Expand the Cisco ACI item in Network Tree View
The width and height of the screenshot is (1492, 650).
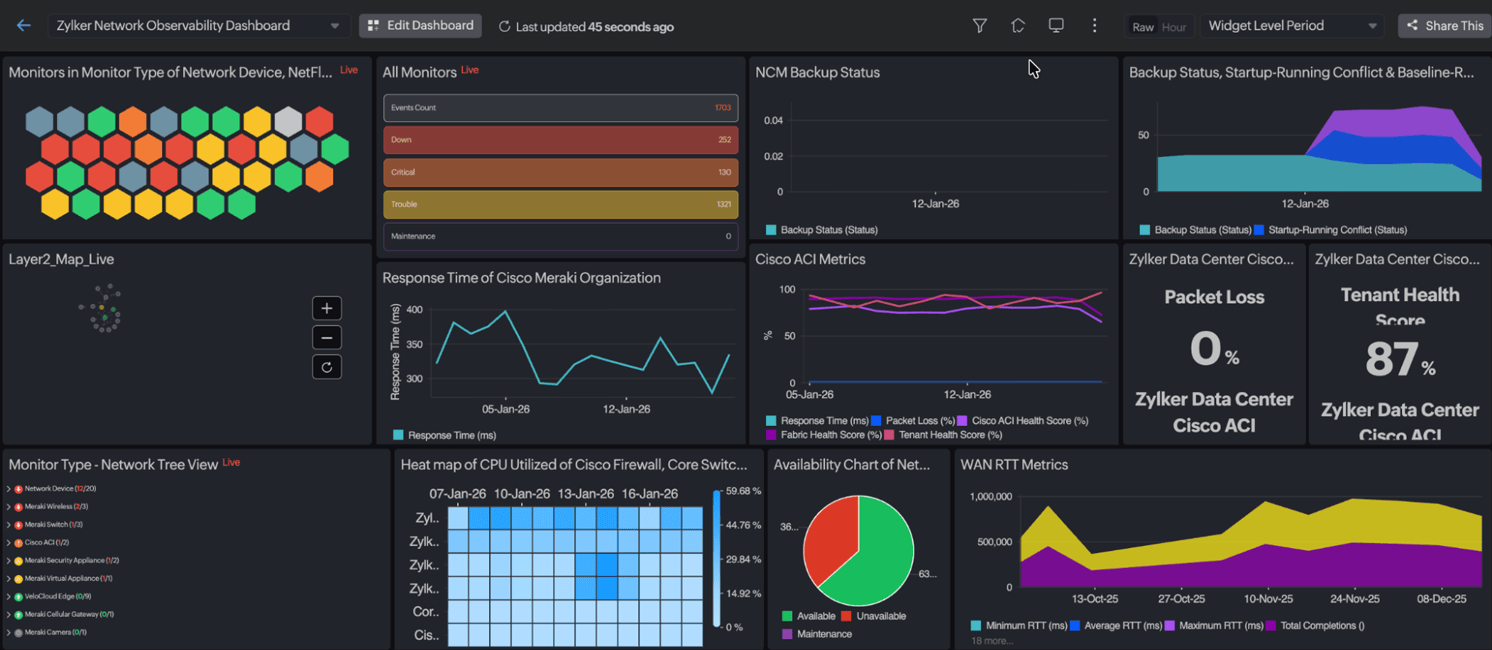(x=9, y=542)
